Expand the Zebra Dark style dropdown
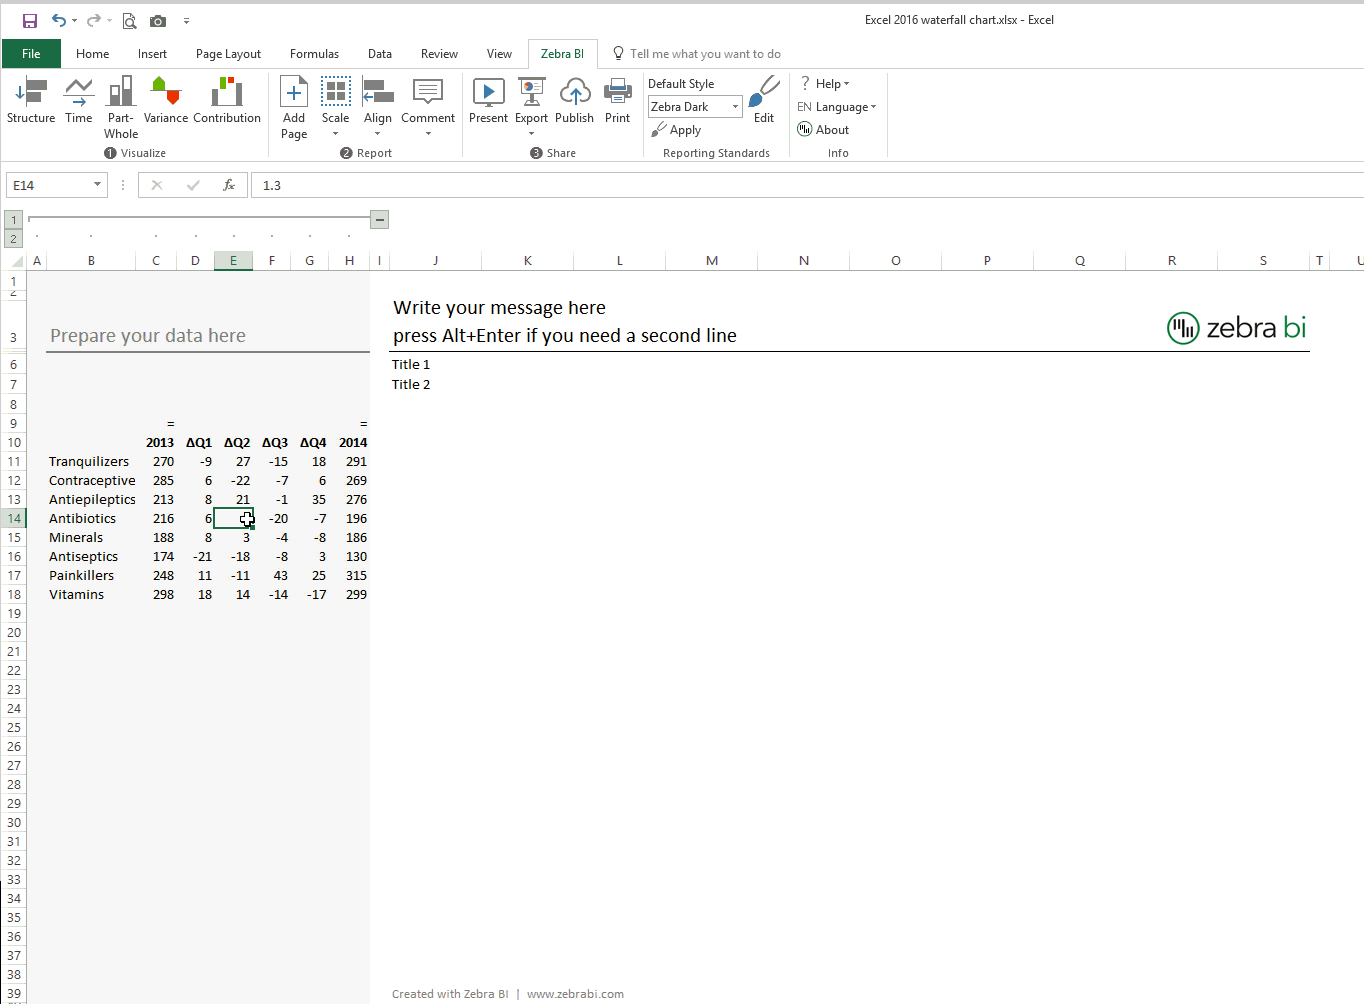This screenshot has height=1004, width=1364. (x=735, y=107)
